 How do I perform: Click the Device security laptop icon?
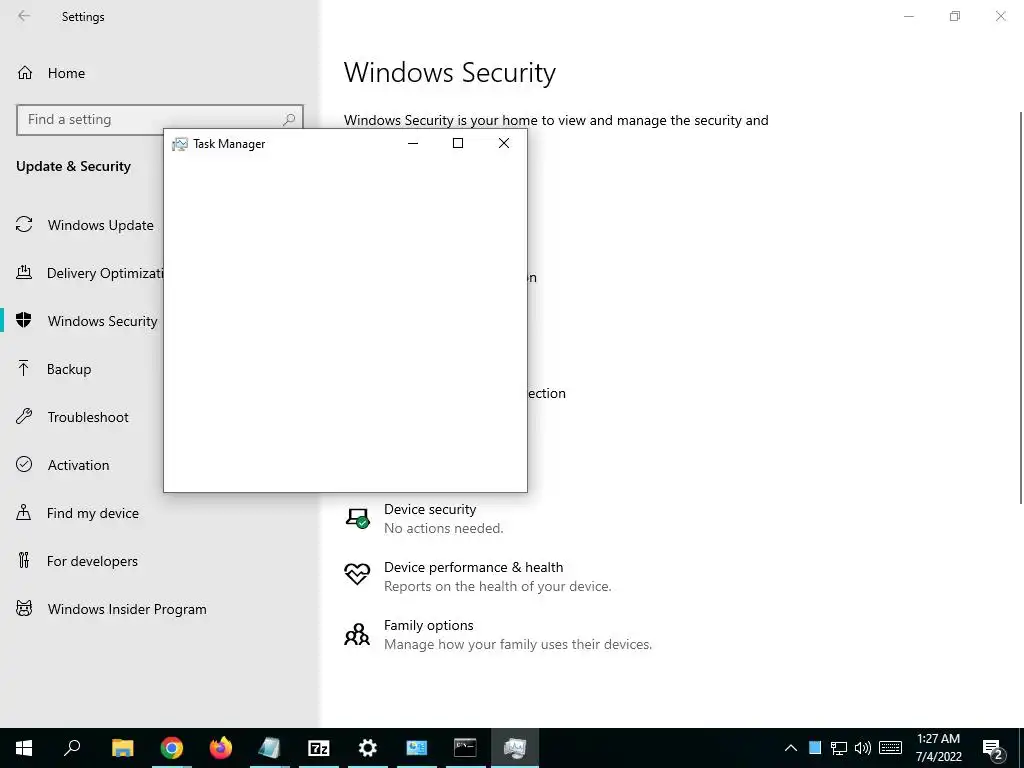pyautogui.click(x=357, y=519)
